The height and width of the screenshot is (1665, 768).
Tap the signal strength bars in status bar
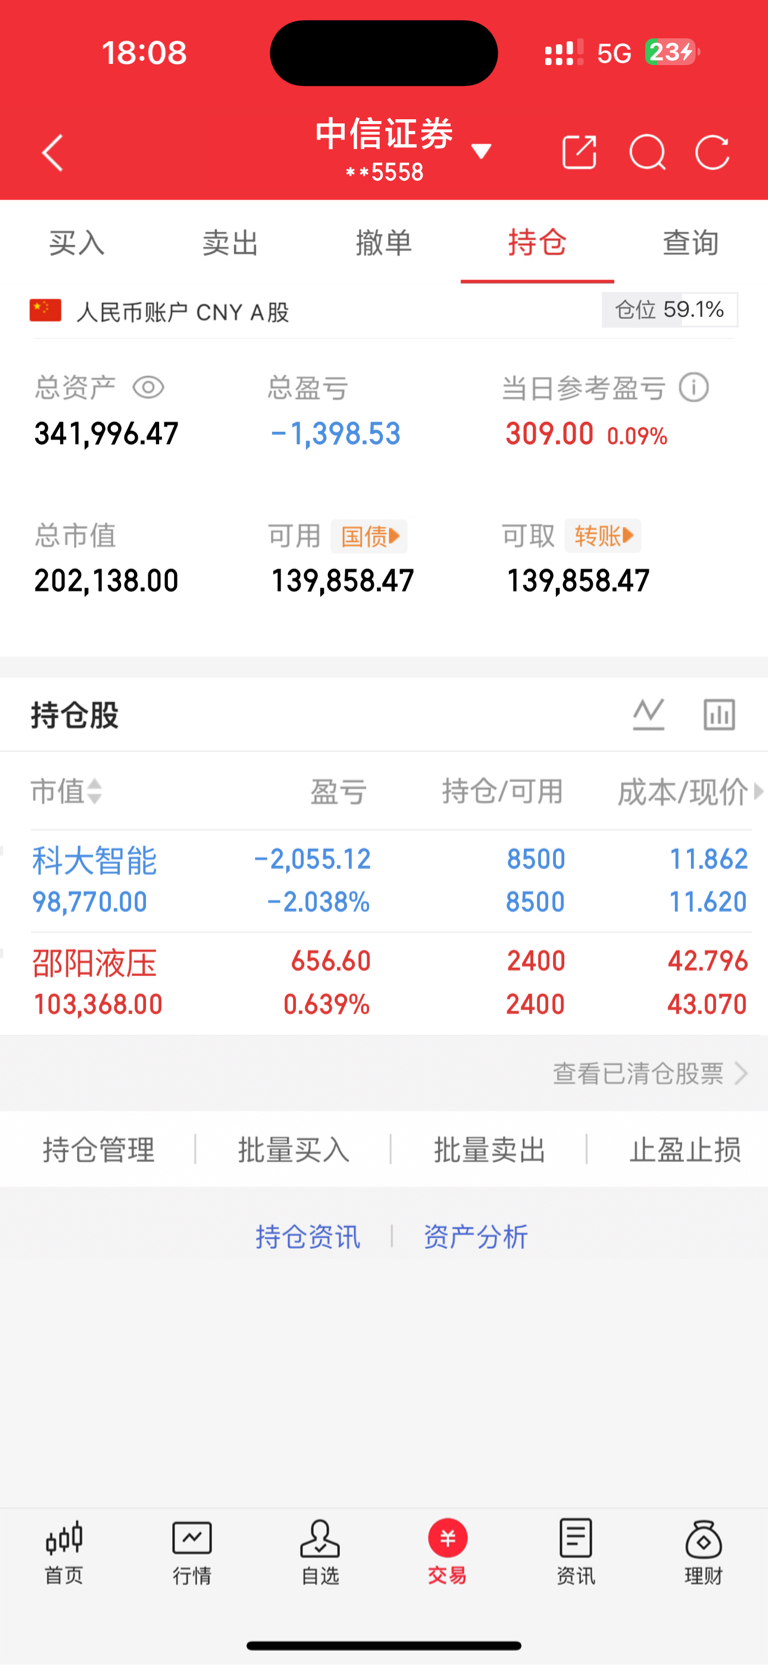[564, 53]
